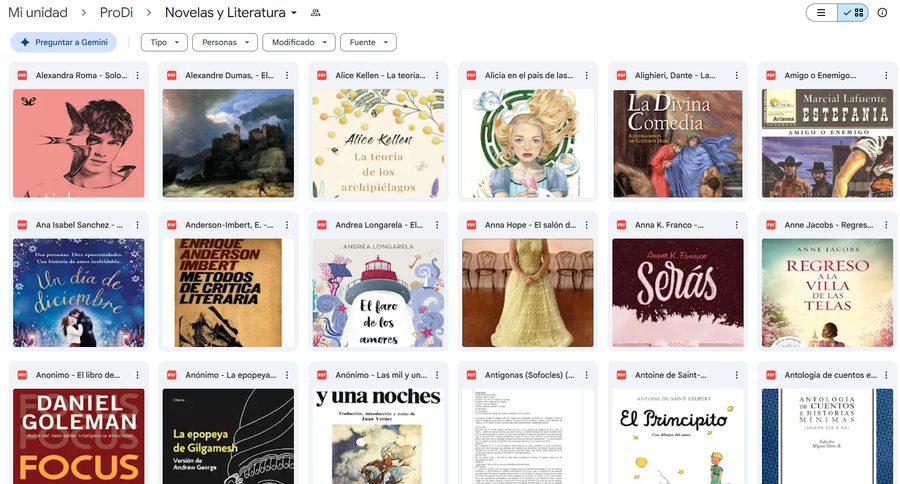Image resolution: width=900 pixels, height=484 pixels.
Task: Open more options for Anónimo La epopeya file
Action: [x=287, y=375]
